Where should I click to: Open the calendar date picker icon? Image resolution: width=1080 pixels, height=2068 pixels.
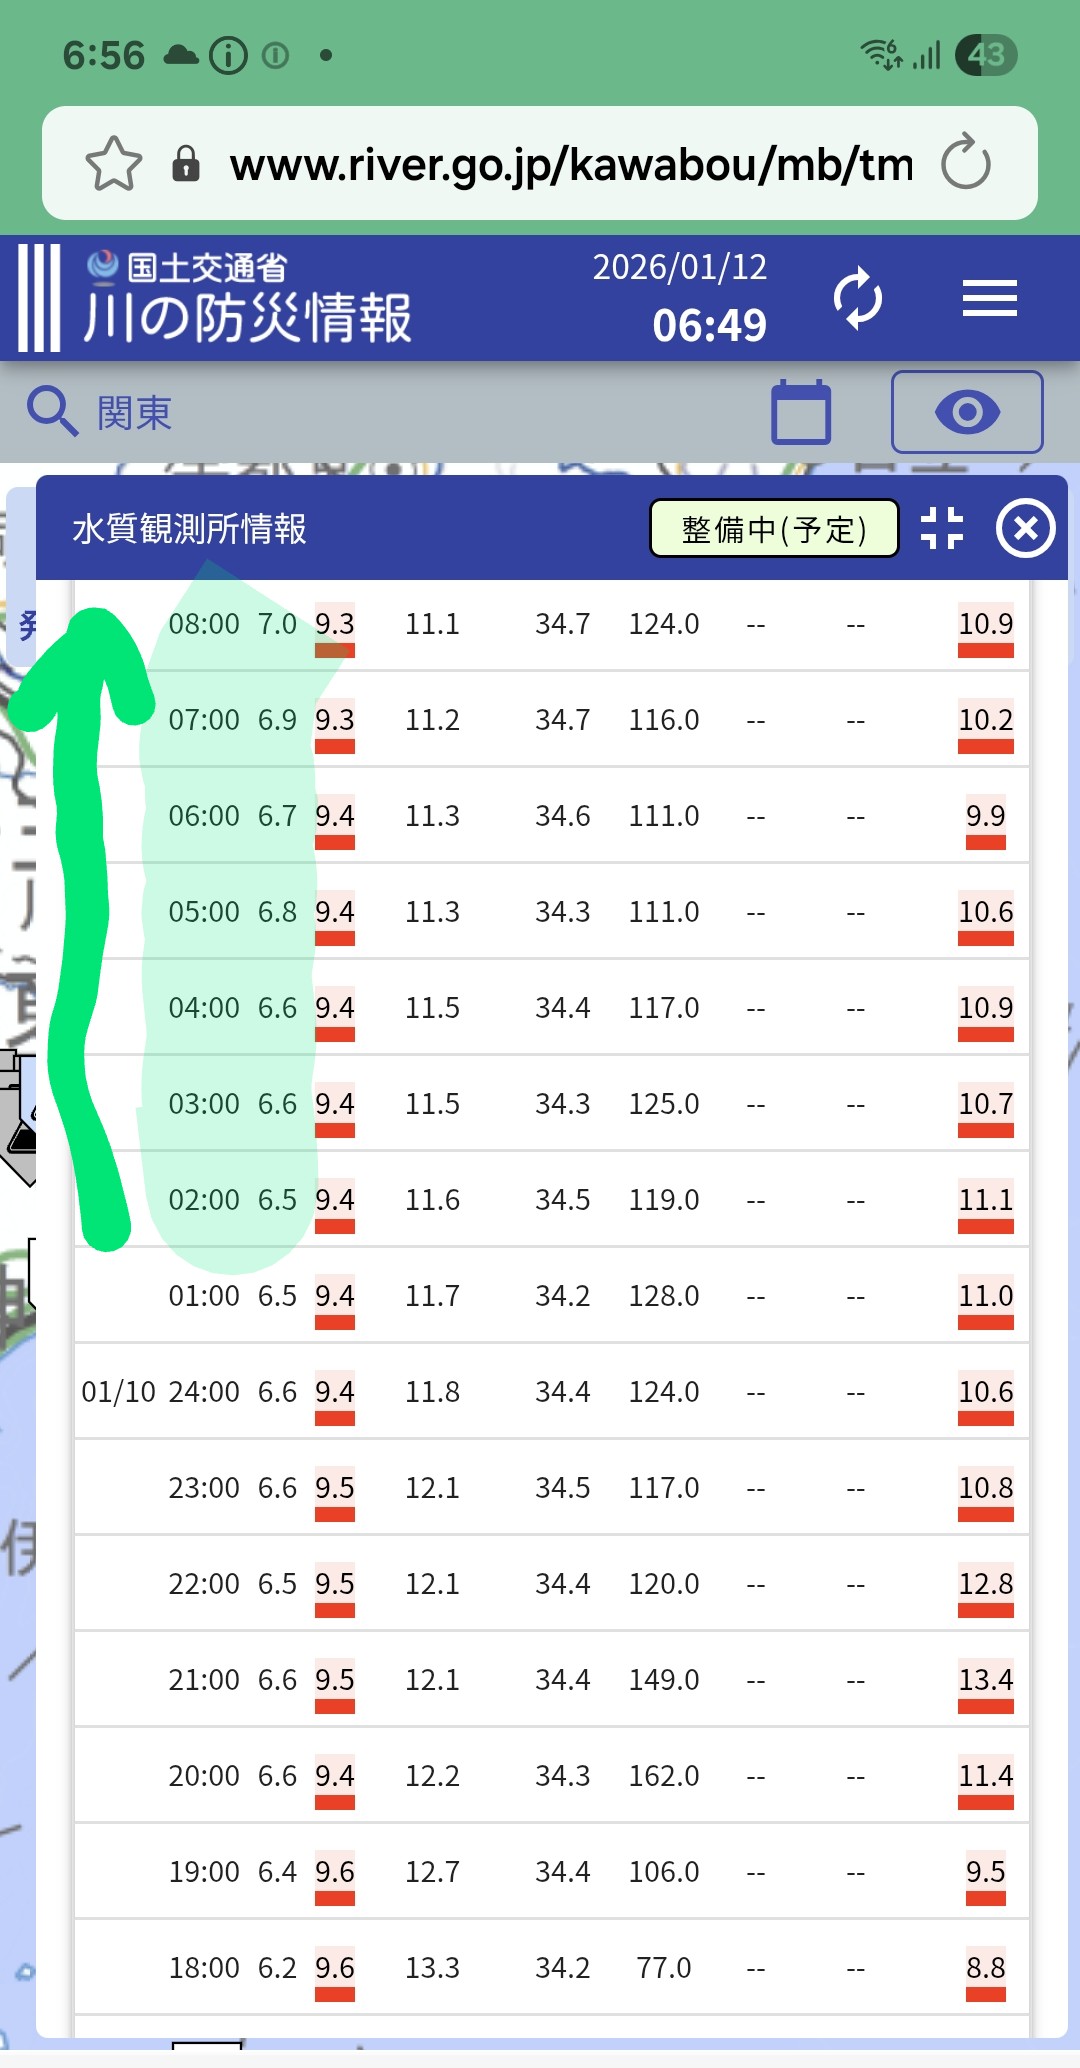(x=801, y=411)
